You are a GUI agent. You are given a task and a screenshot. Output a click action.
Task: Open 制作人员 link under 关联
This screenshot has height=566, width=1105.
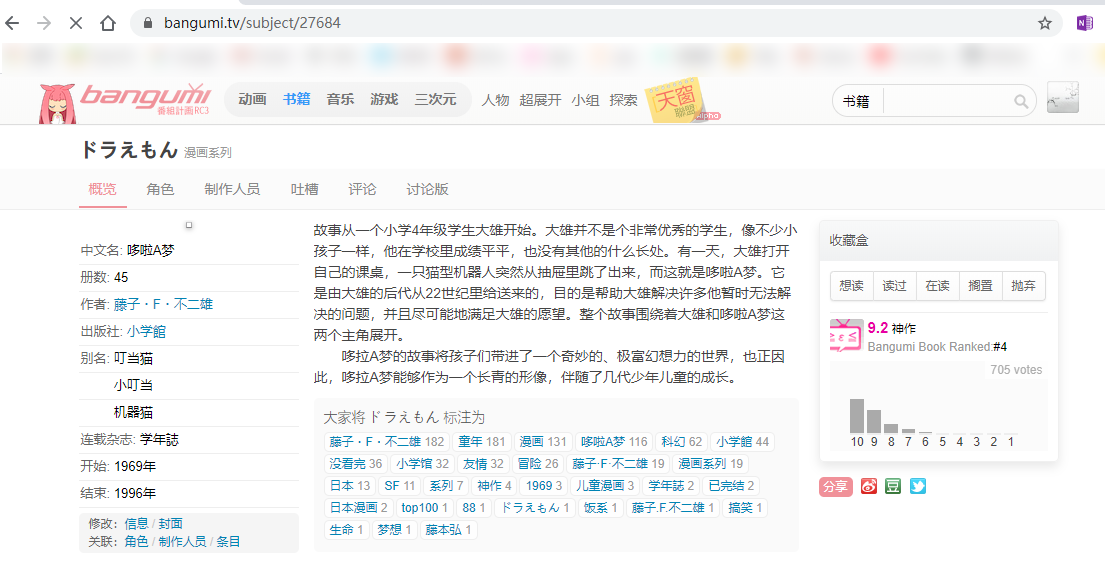click(x=183, y=541)
